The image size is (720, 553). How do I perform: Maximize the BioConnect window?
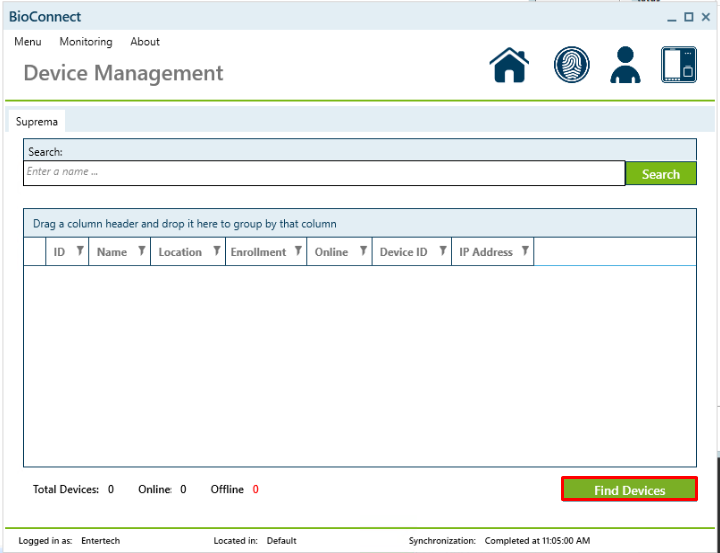point(688,17)
